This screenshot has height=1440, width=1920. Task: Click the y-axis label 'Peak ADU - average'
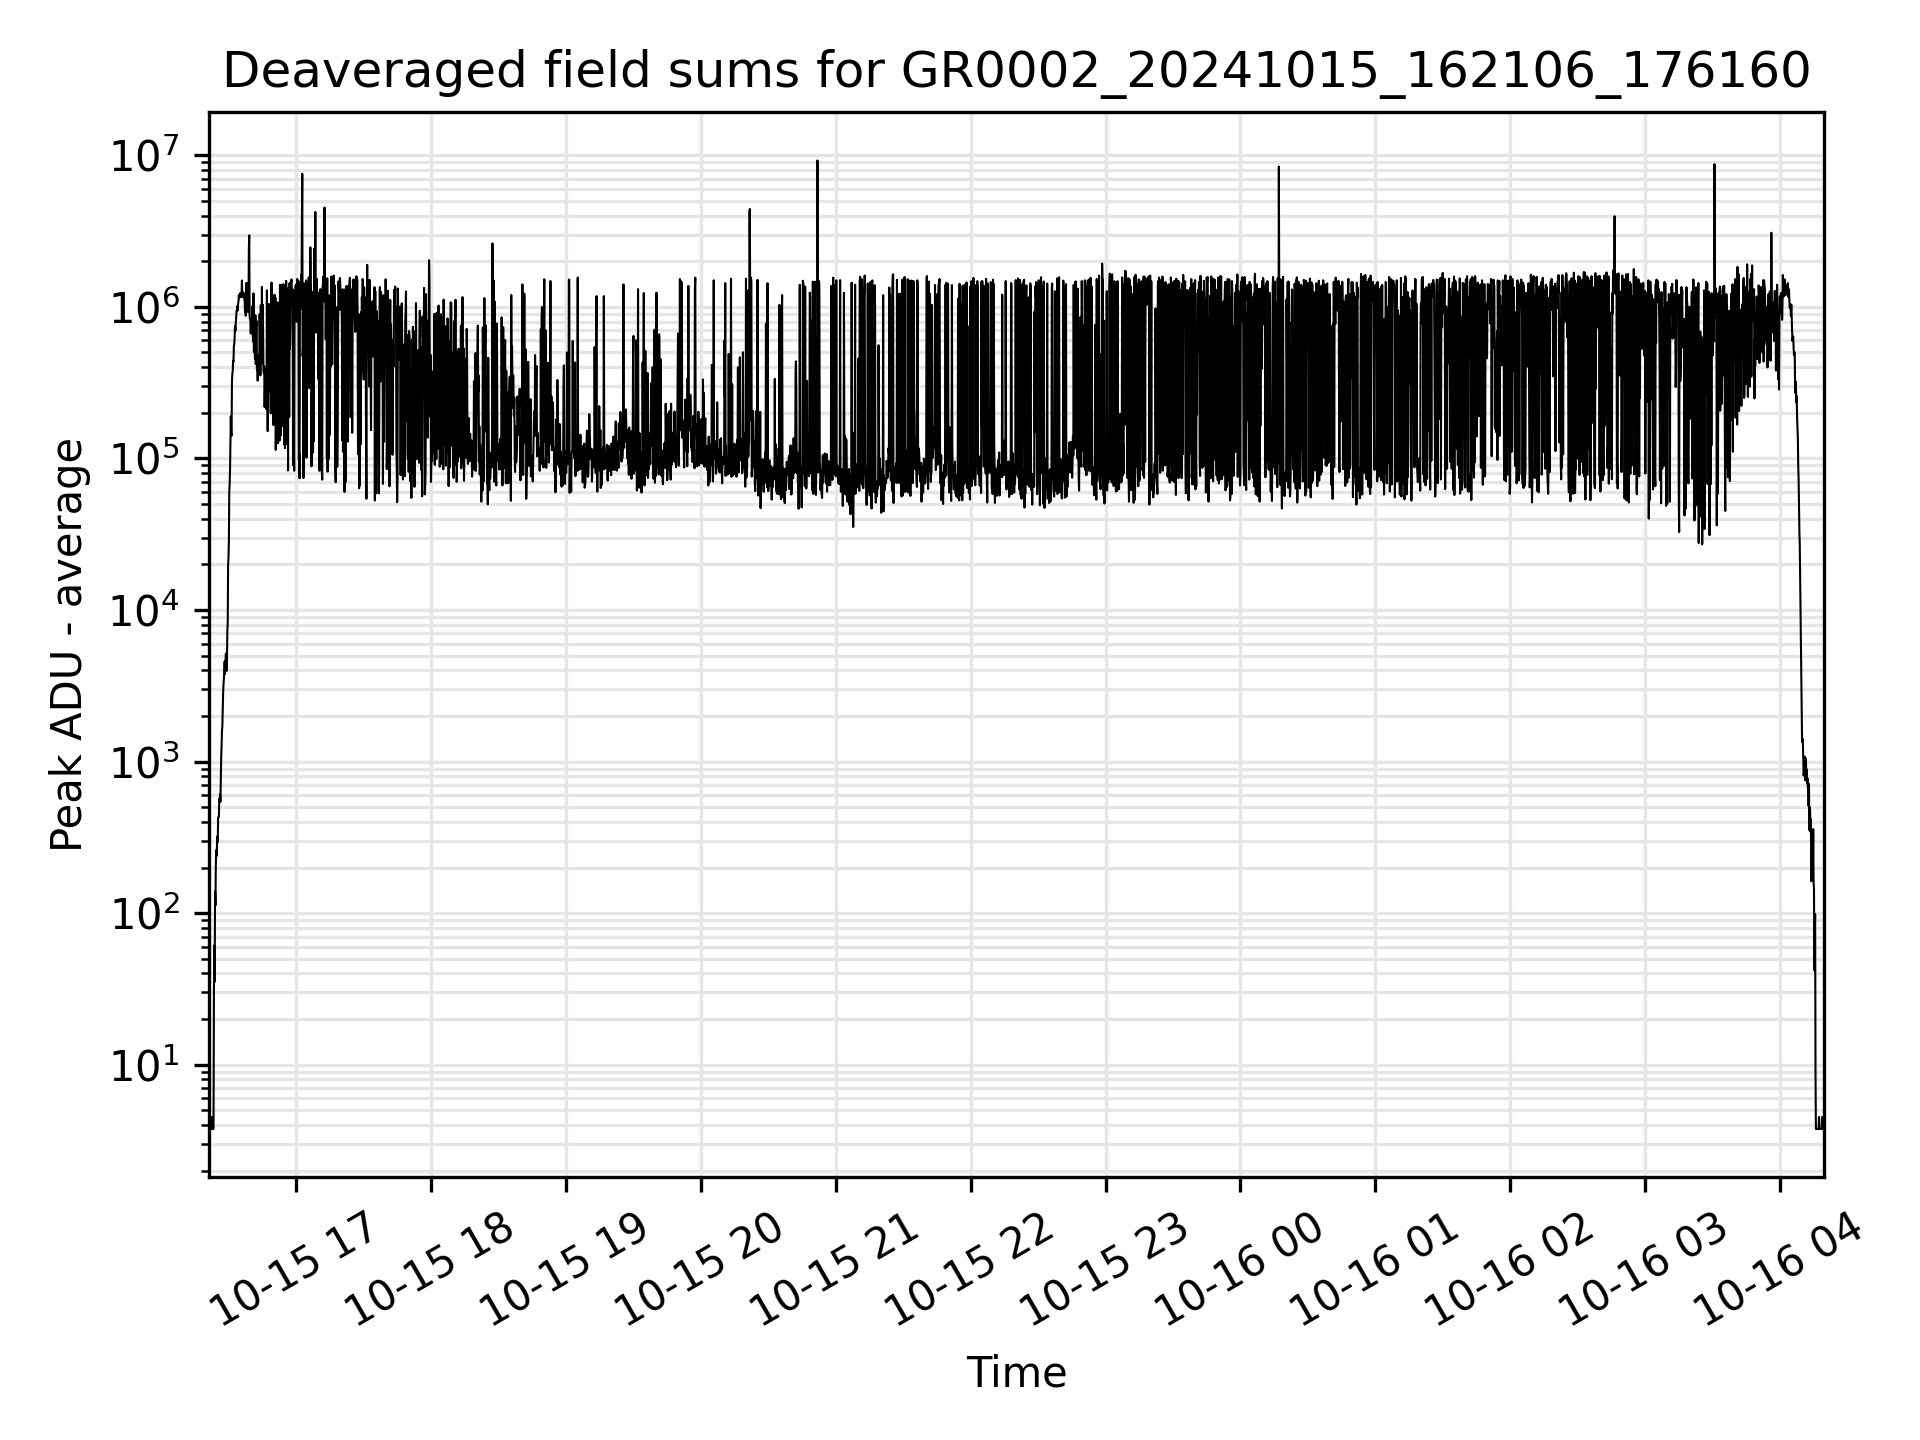coord(68,645)
